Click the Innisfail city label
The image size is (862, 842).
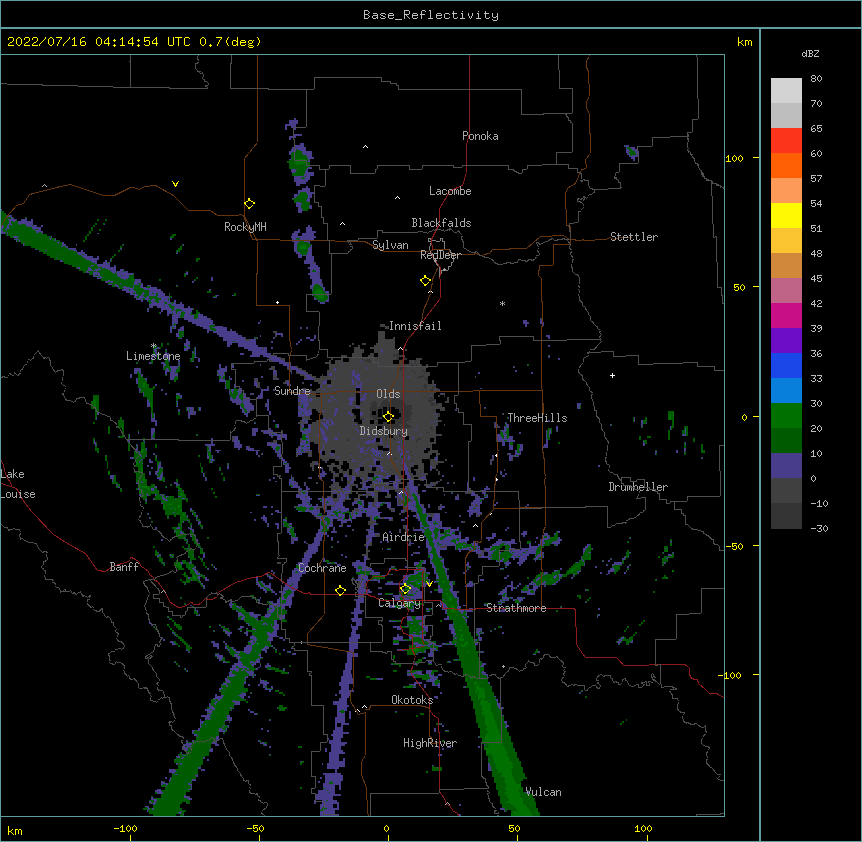pyautogui.click(x=415, y=326)
